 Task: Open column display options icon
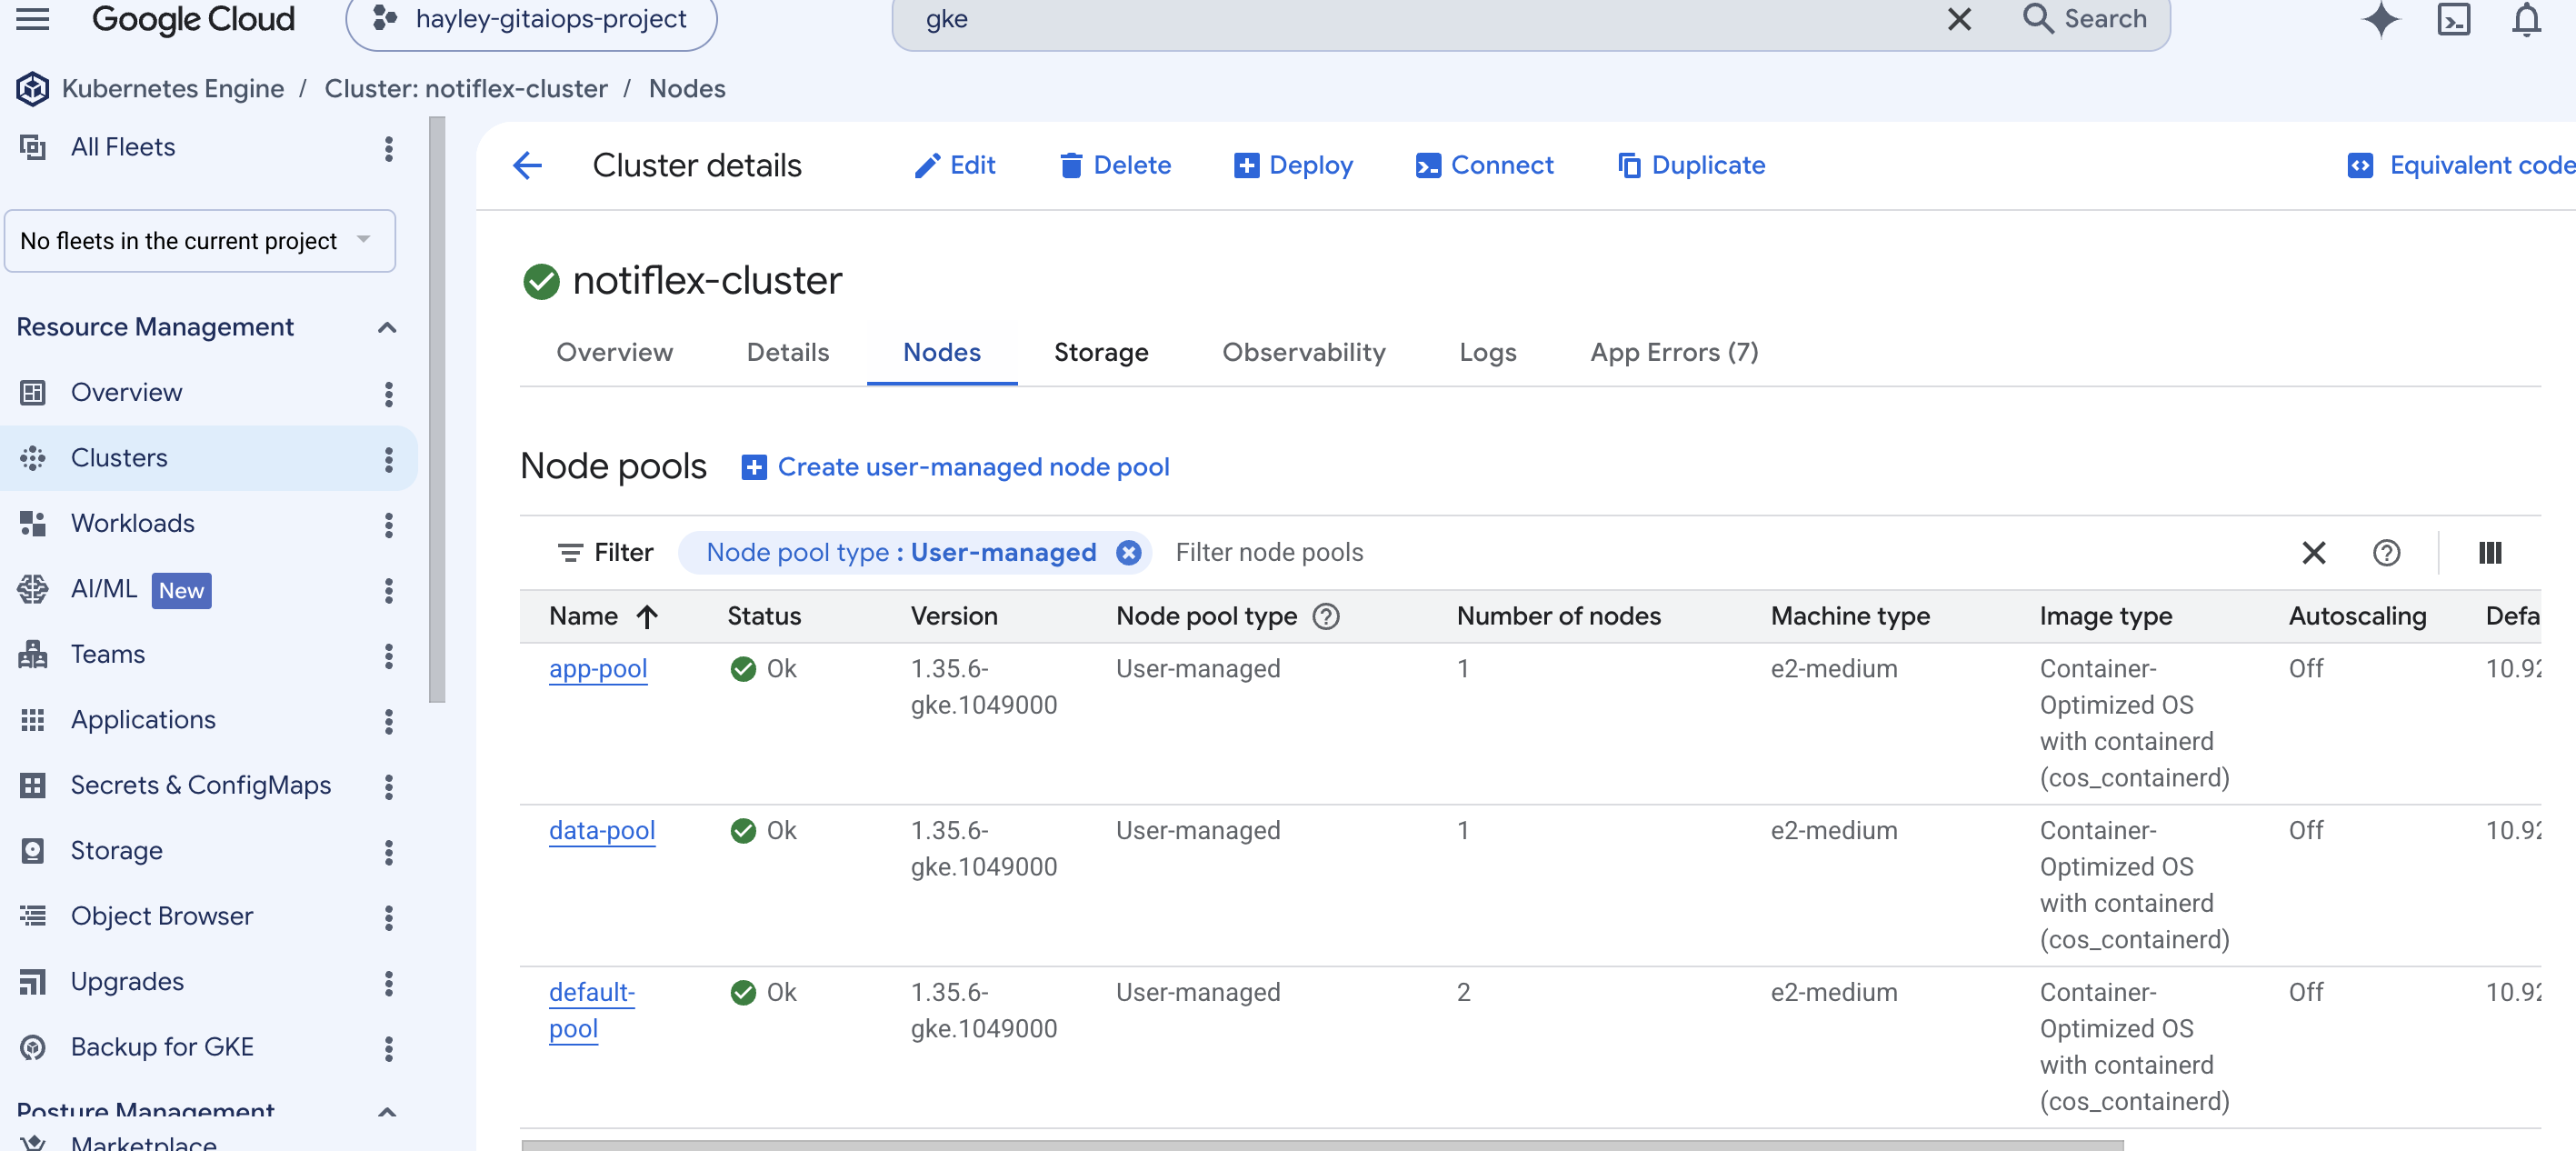coord(2490,553)
